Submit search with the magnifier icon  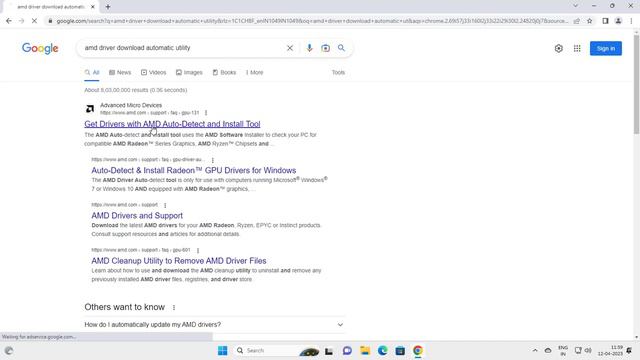[341, 48]
